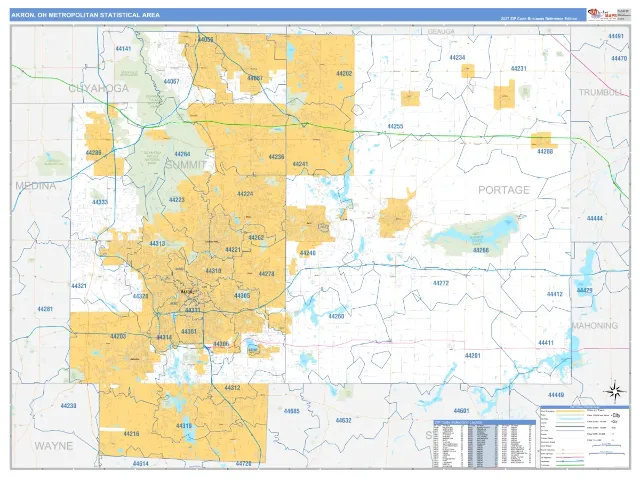Click the WAYNE county label
The image size is (640, 480).
[53, 446]
